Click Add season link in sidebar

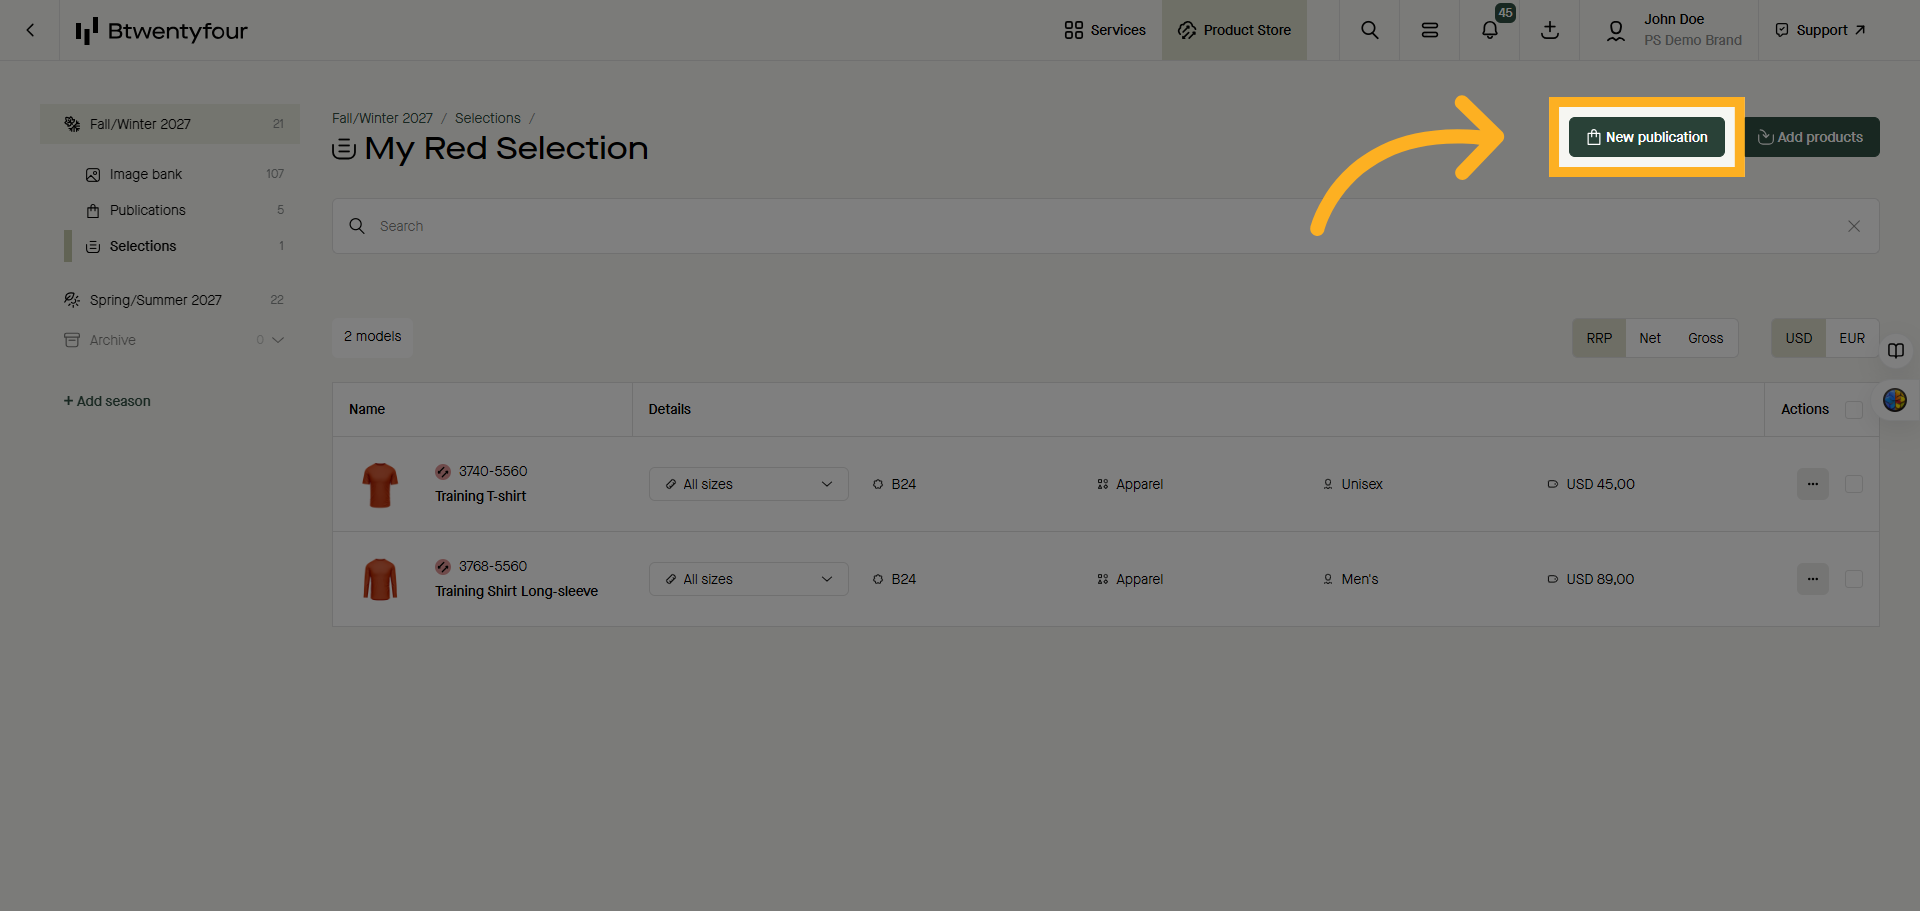click(107, 401)
